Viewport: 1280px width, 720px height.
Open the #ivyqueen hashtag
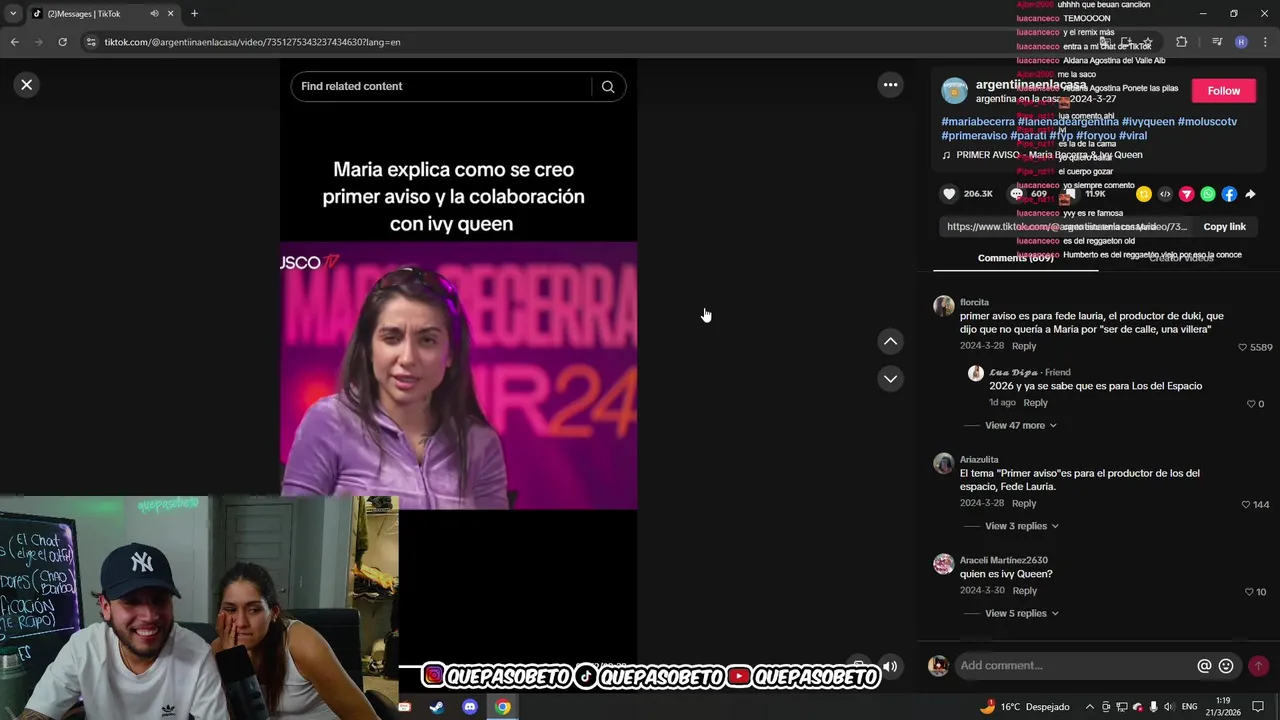pos(1148,122)
